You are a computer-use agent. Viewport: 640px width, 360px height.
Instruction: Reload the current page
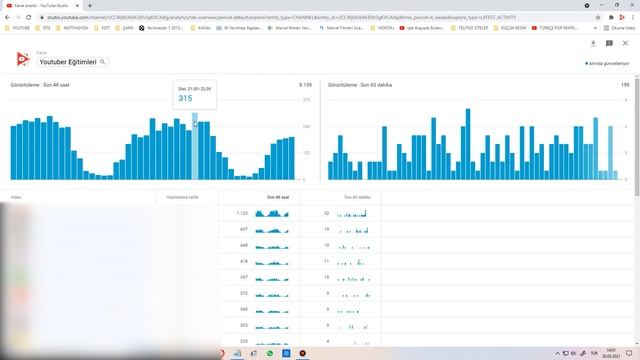pyautogui.click(x=29, y=17)
